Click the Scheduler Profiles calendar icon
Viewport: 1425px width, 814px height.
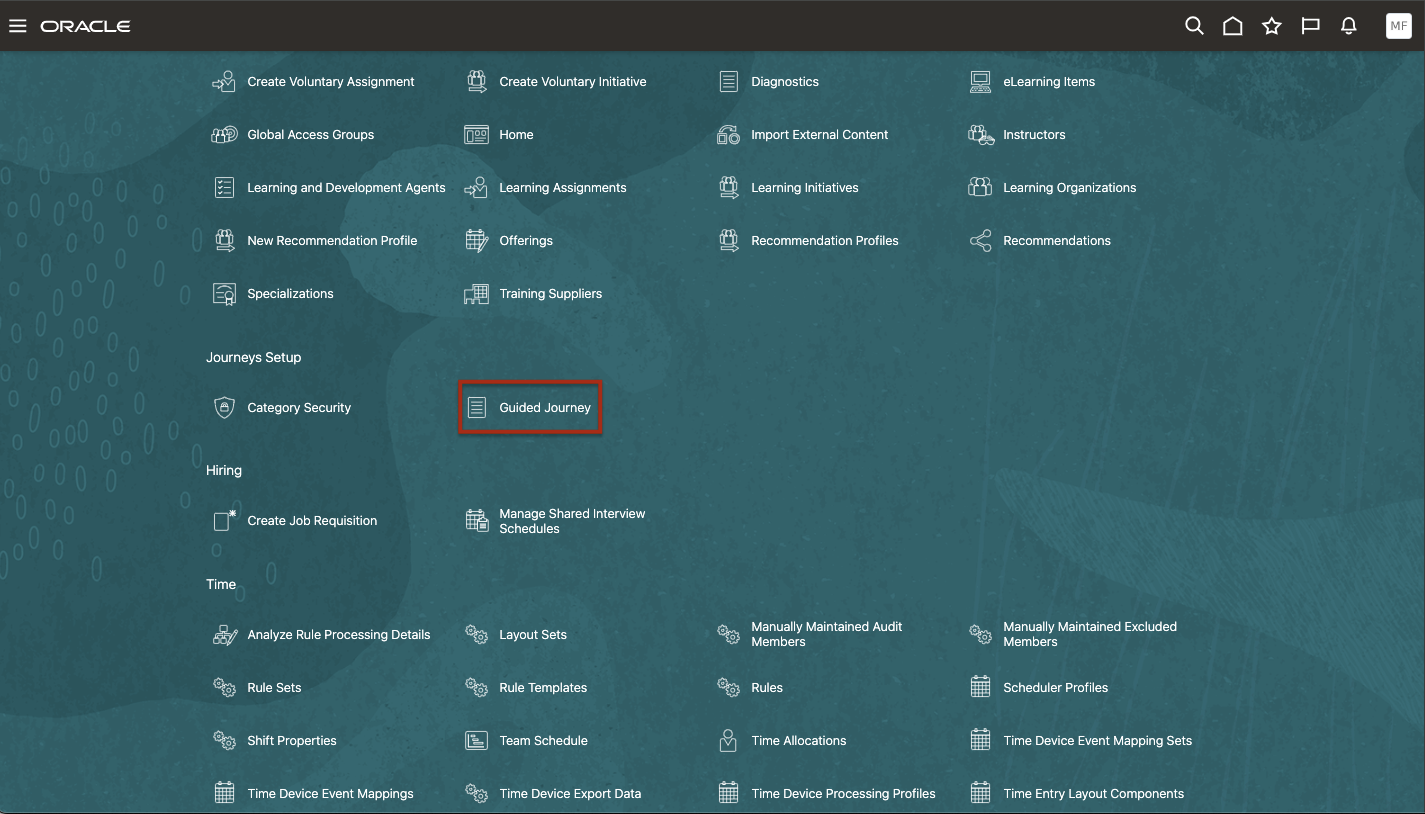pos(980,688)
